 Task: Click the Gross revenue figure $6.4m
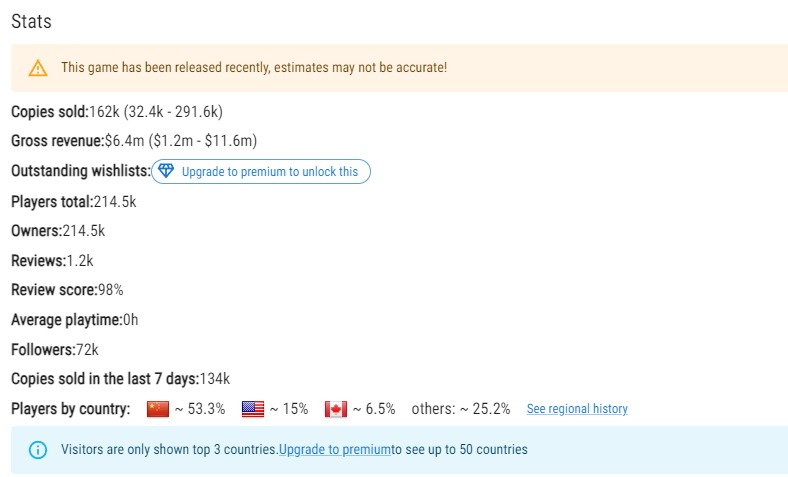tap(124, 141)
